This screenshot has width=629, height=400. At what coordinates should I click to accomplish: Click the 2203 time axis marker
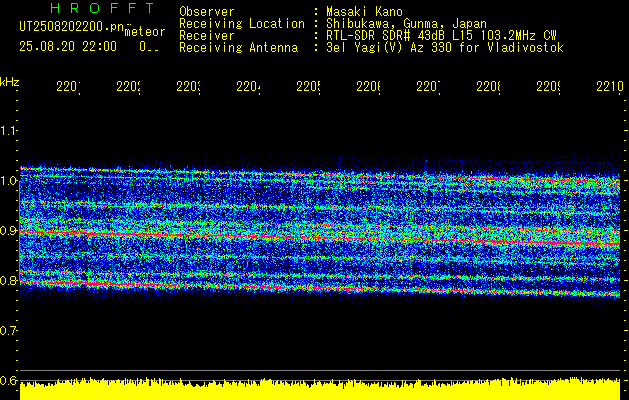coord(188,87)
